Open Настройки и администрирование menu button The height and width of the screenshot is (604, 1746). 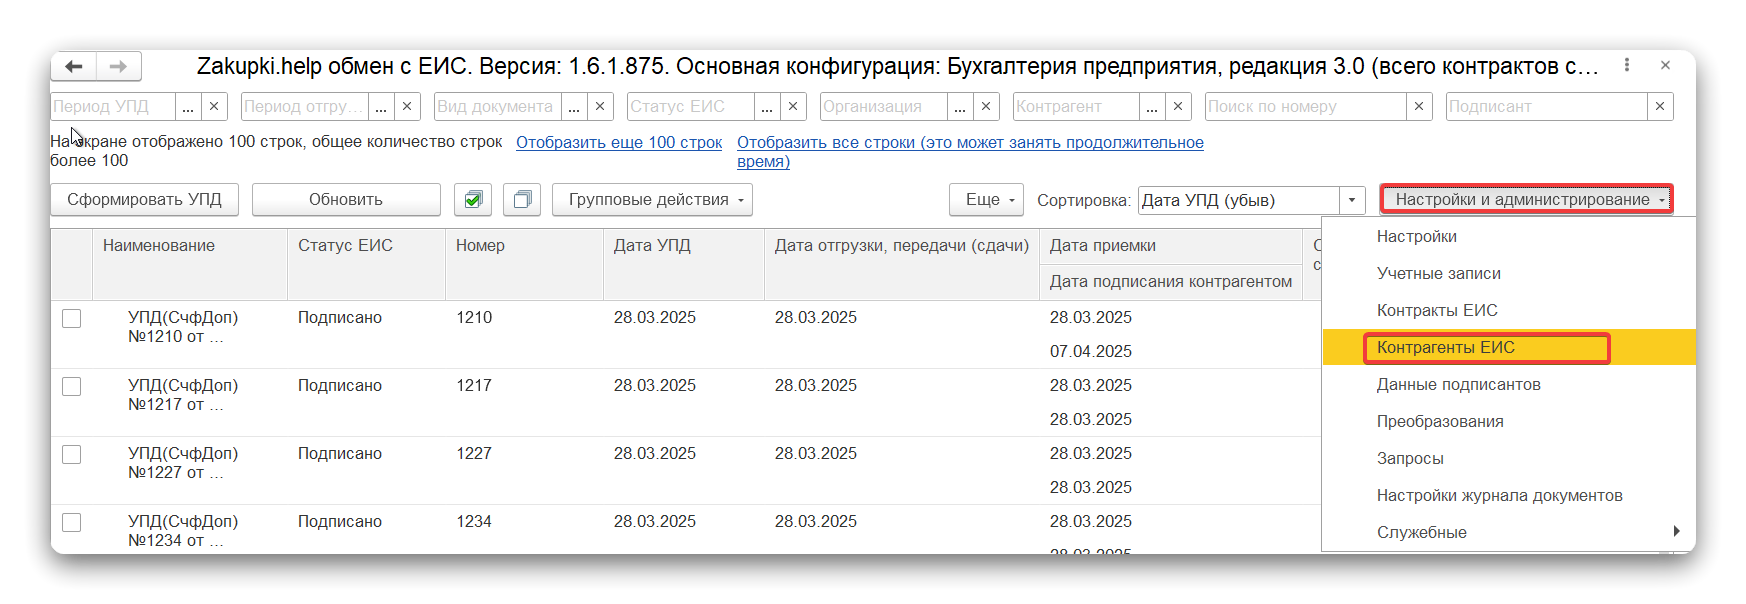[x=1526, y=200]
